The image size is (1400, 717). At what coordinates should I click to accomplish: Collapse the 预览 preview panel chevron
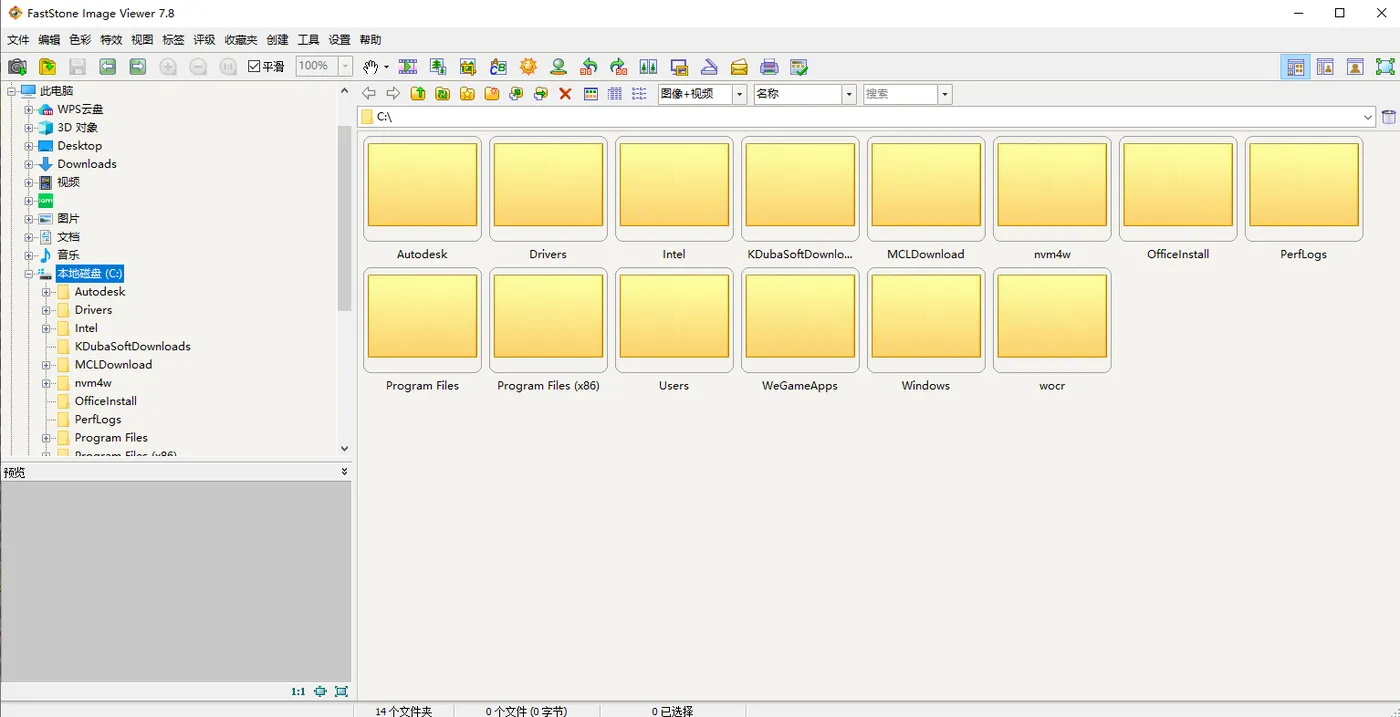click(344, 472)
